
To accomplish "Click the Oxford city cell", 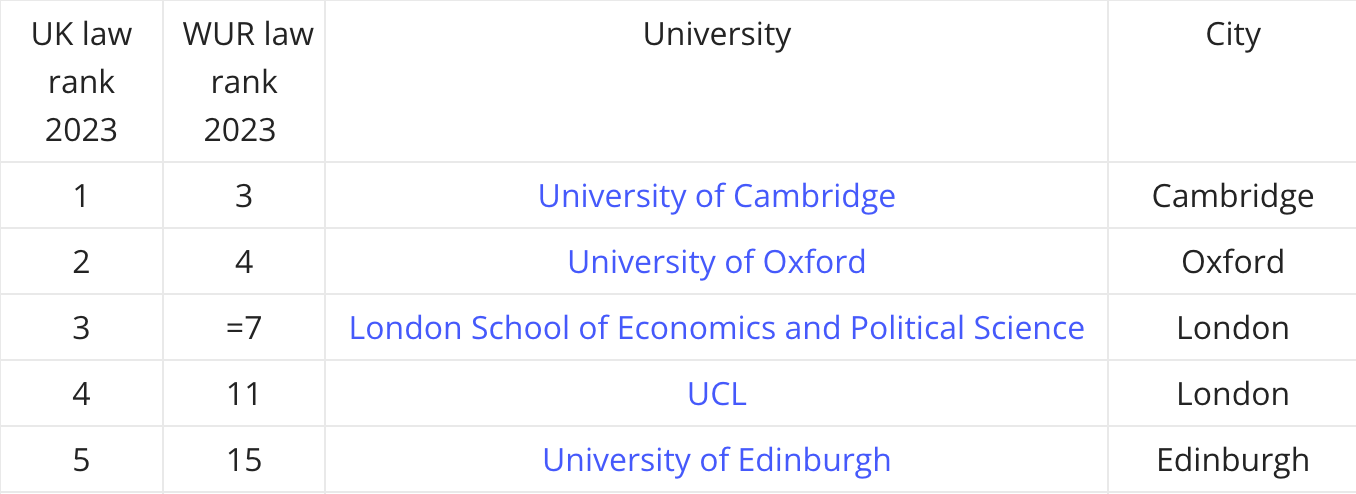I will coord(1233,261).
